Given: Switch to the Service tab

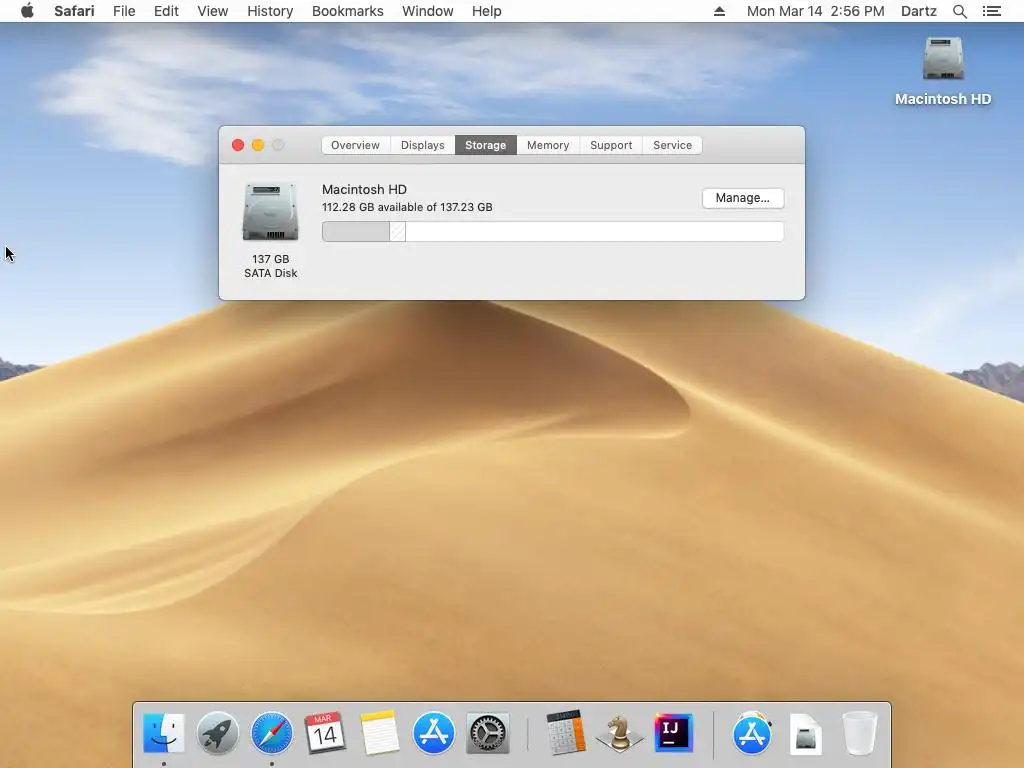Looking at the screenshot, I should tap(672, 145).
